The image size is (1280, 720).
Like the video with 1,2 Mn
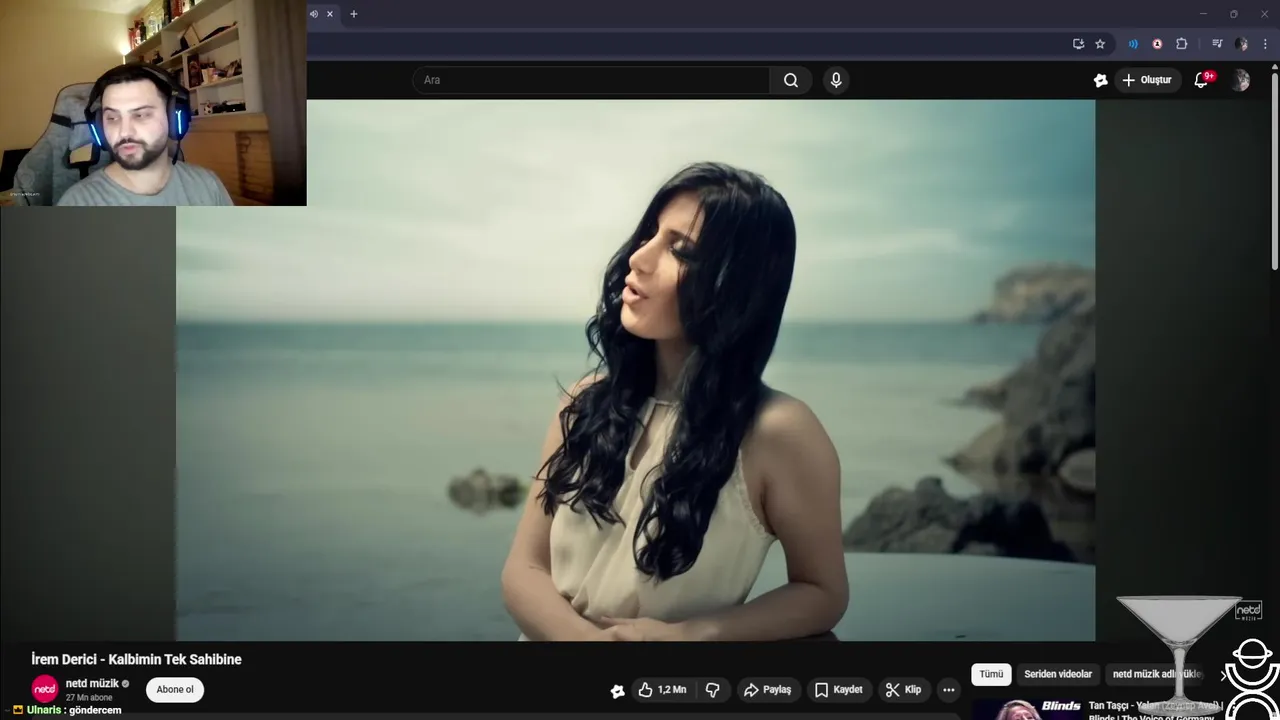[x=662, y=690]
